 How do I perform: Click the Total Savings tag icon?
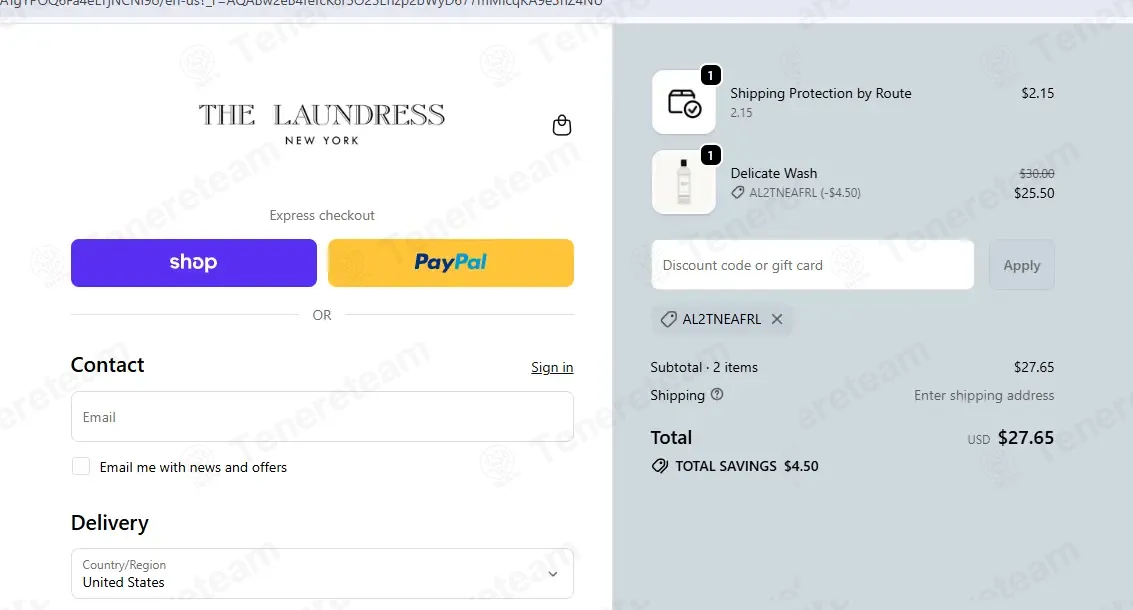660,466
